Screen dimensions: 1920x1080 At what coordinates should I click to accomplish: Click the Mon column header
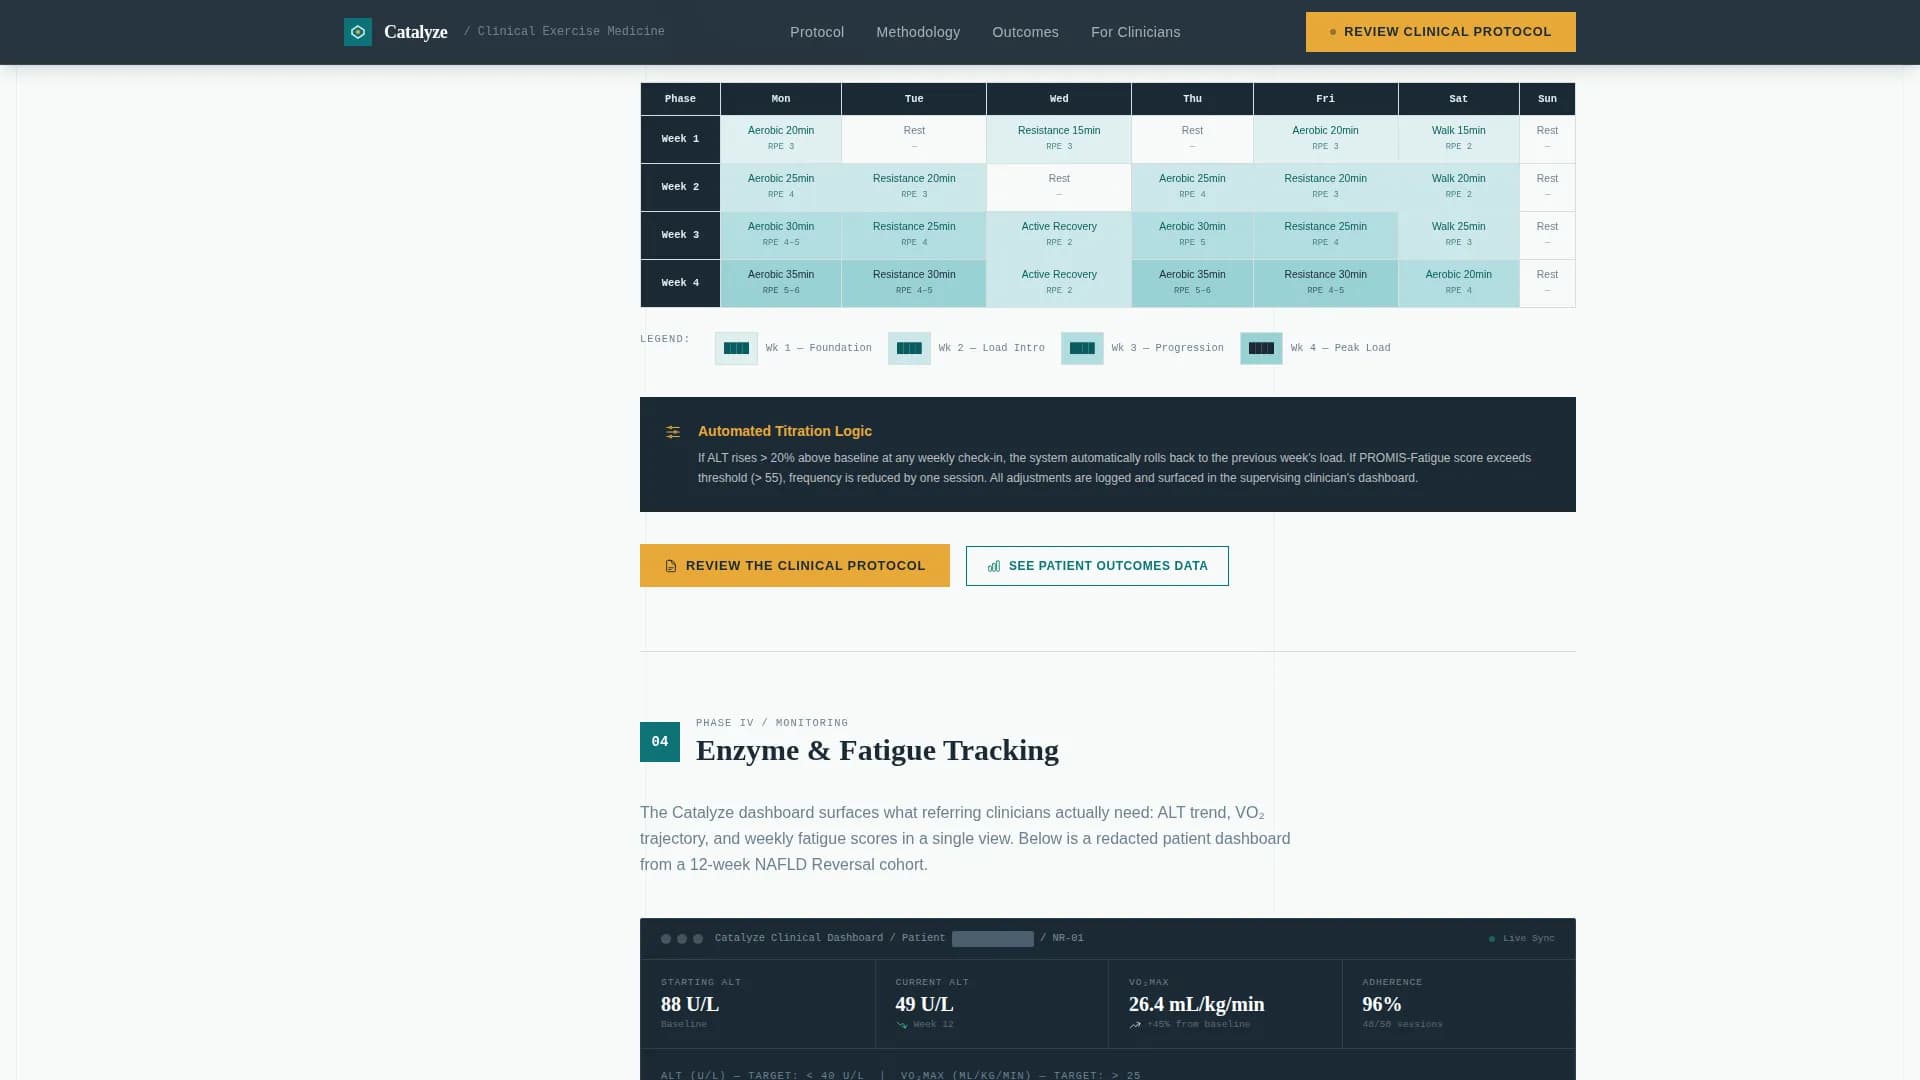coord(781,99)
